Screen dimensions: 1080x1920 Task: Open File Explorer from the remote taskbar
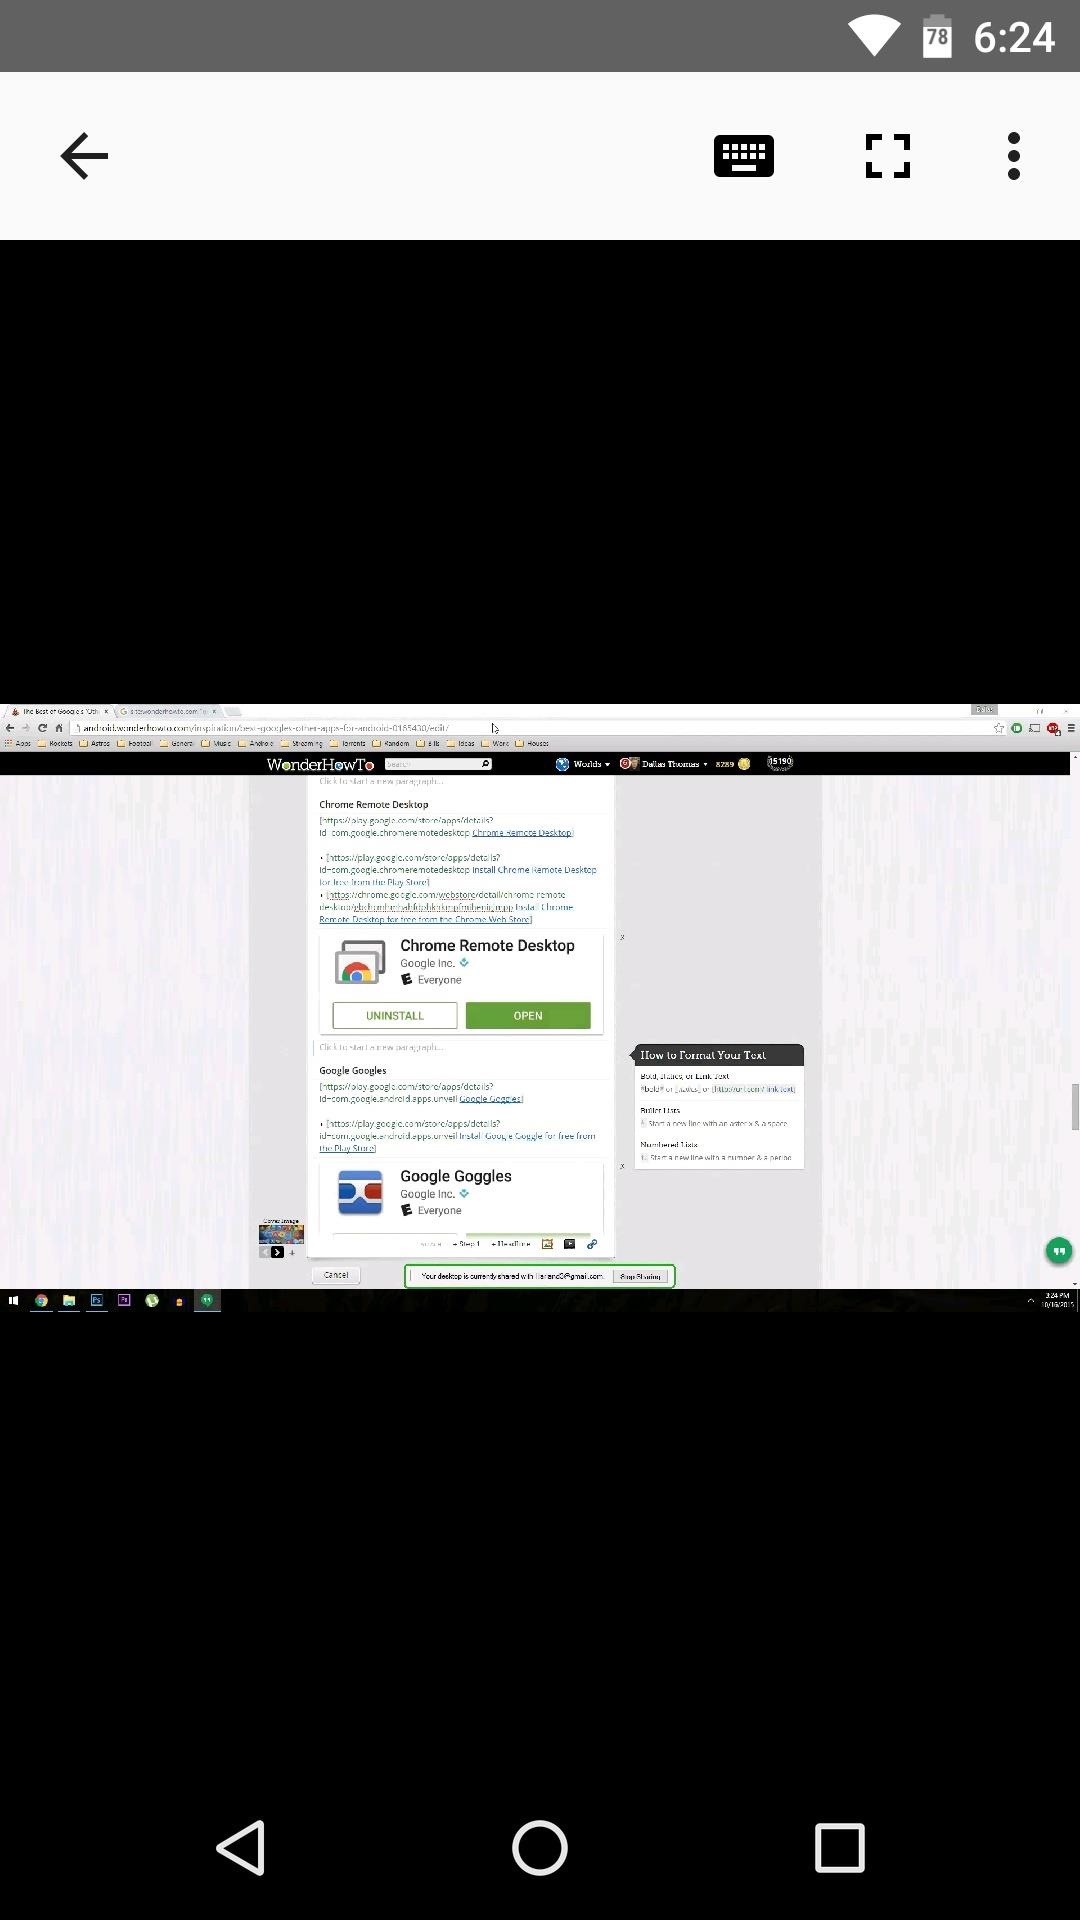[69, 1301]
